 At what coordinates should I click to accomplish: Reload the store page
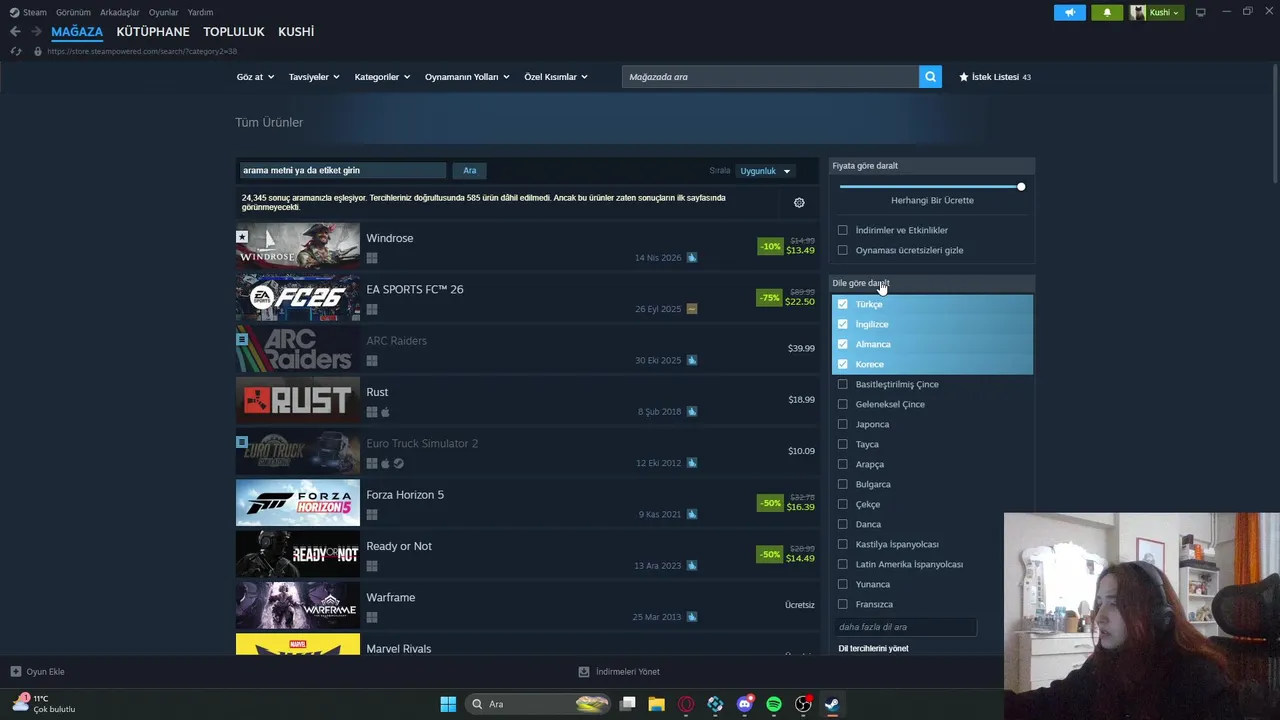click(x=16, y=51)
